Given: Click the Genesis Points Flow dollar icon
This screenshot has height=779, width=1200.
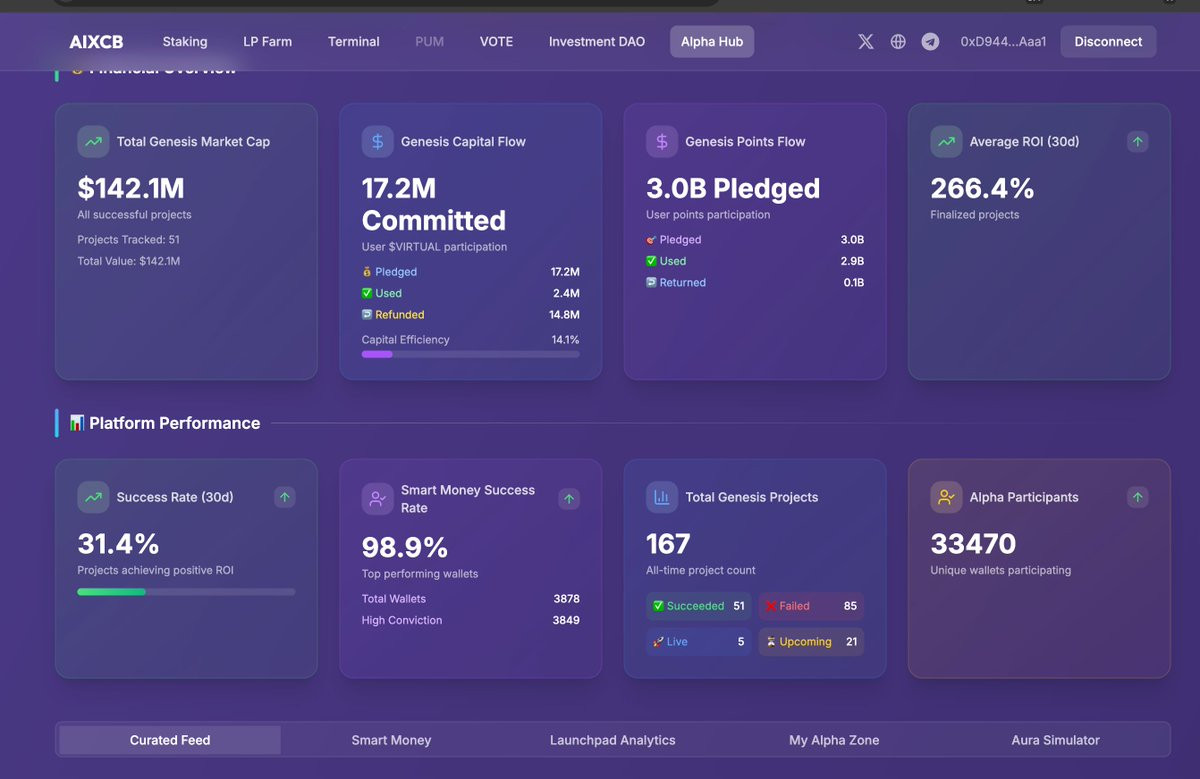Looking at the screenshot, I should tap(662, 142).
